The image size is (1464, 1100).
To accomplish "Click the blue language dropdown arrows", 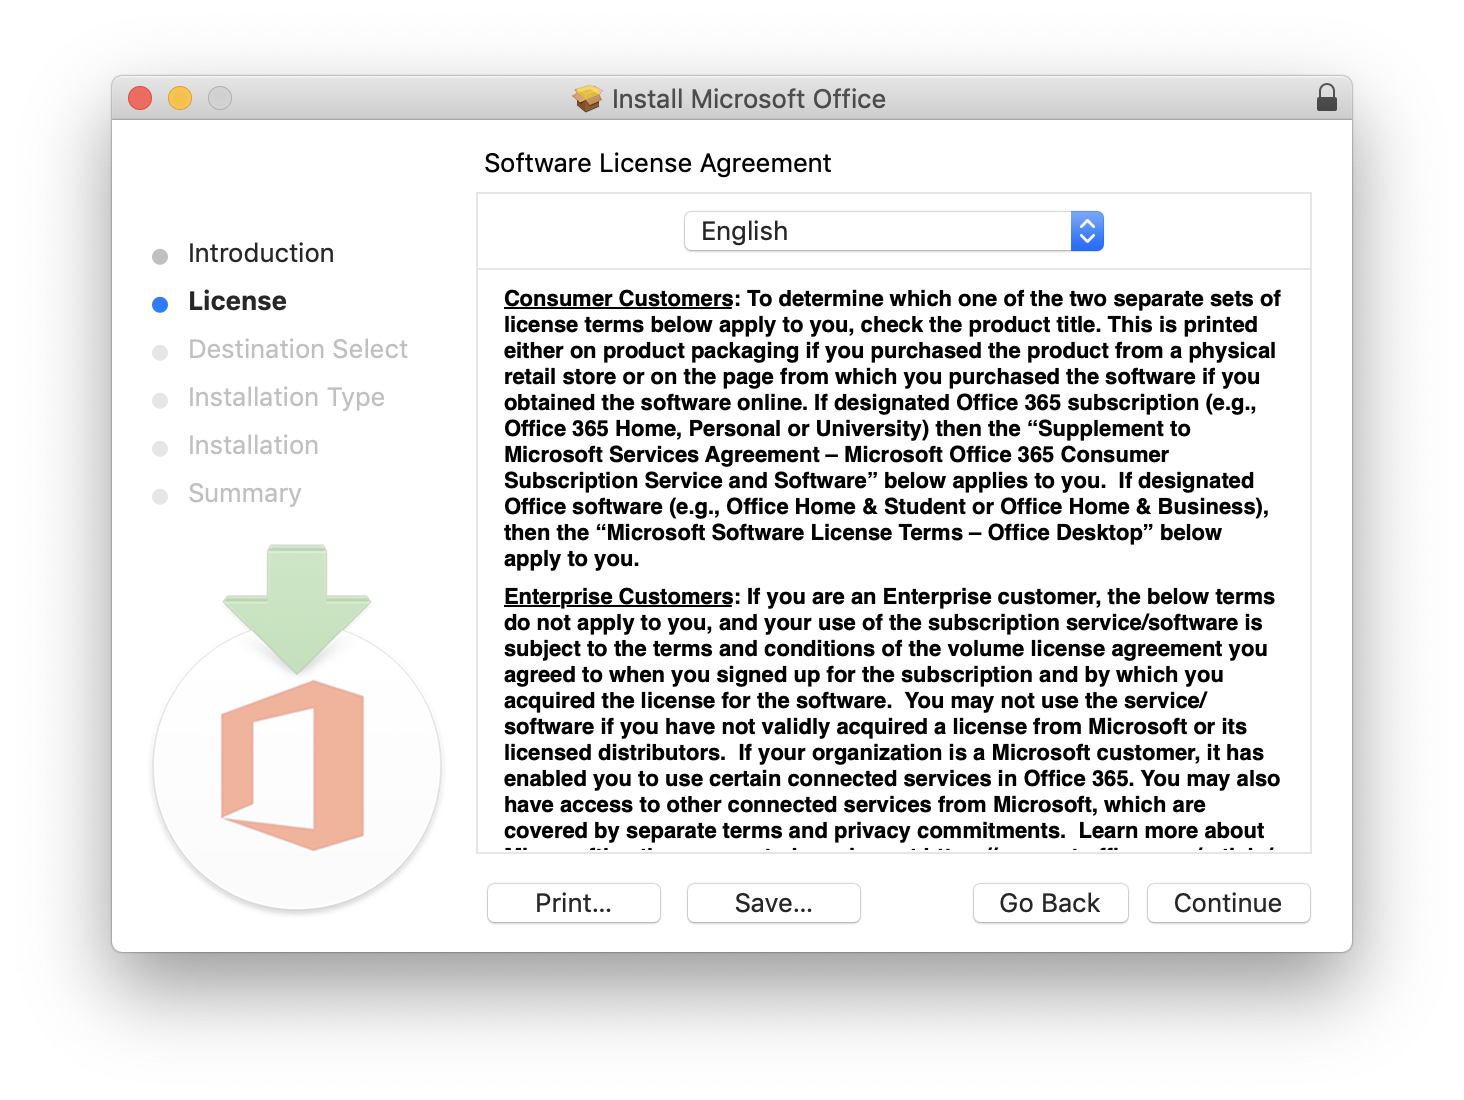I will click(x=1087, y=231).
